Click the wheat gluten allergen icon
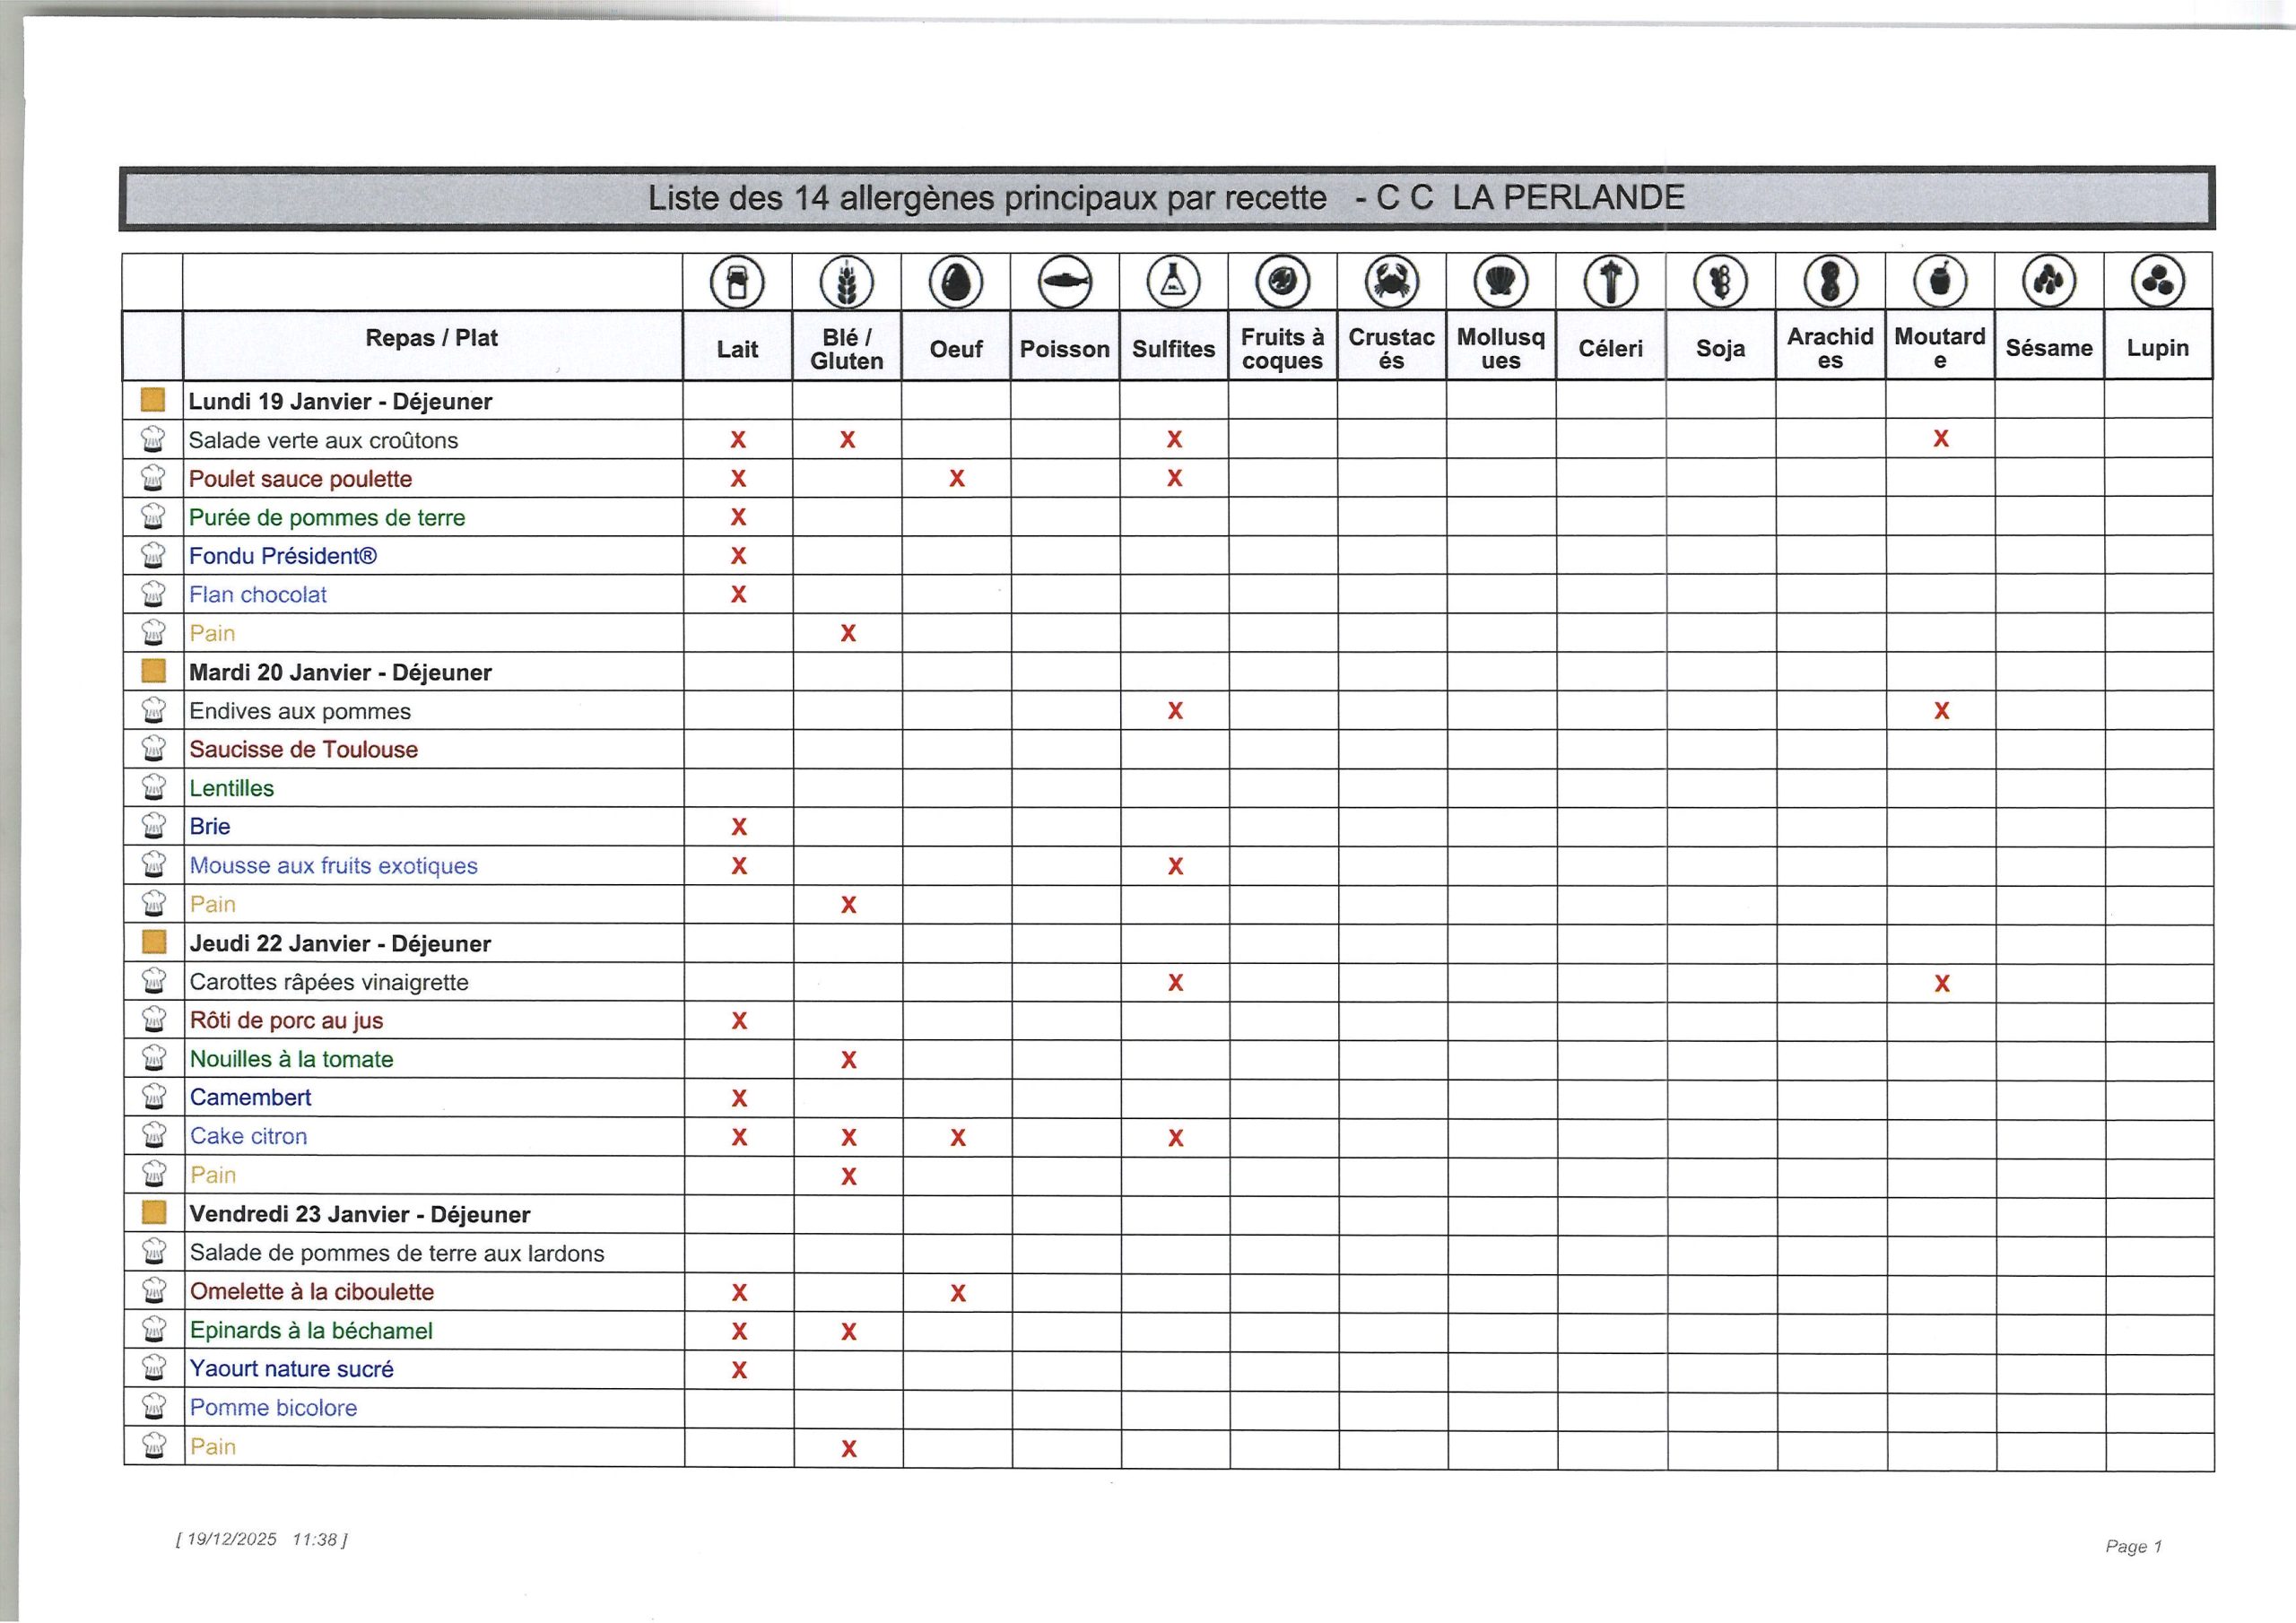The height and width of the screenshot is (1623, 2296). (x=846, y=282)
